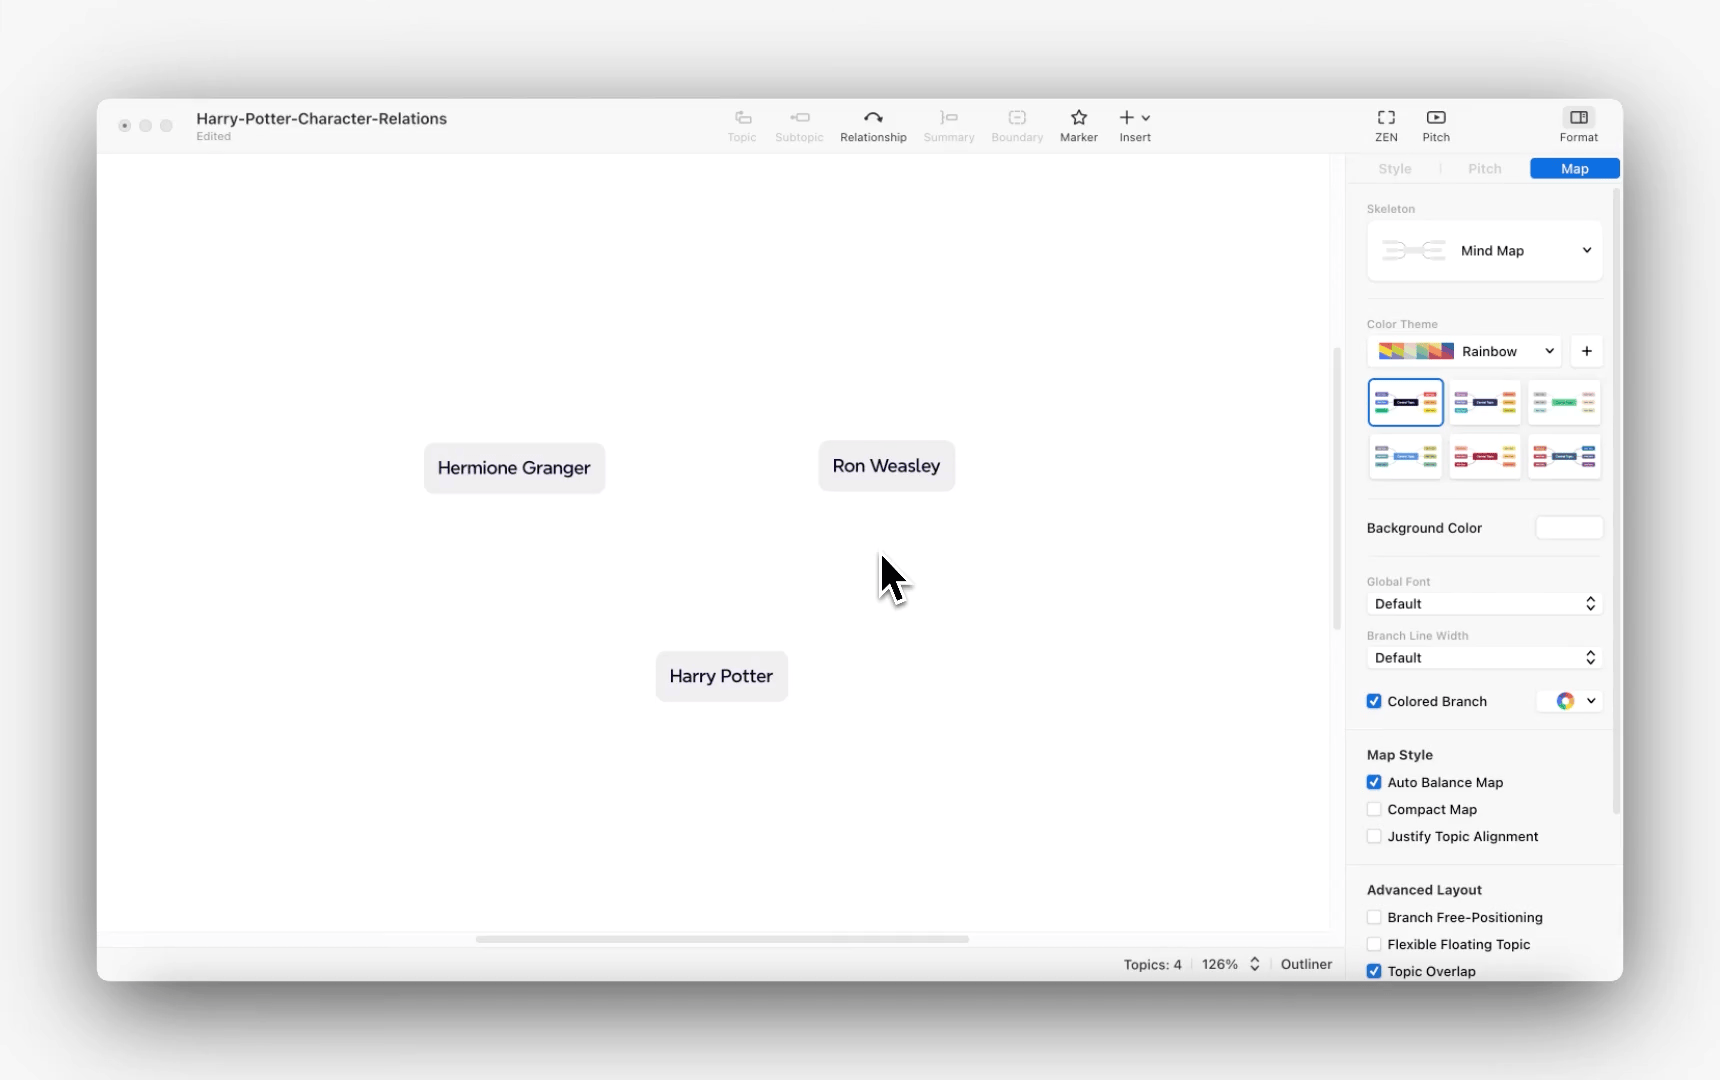Select the red-center theme thumbnail
This screenshot has height=1080, width=1720.
1485,456
